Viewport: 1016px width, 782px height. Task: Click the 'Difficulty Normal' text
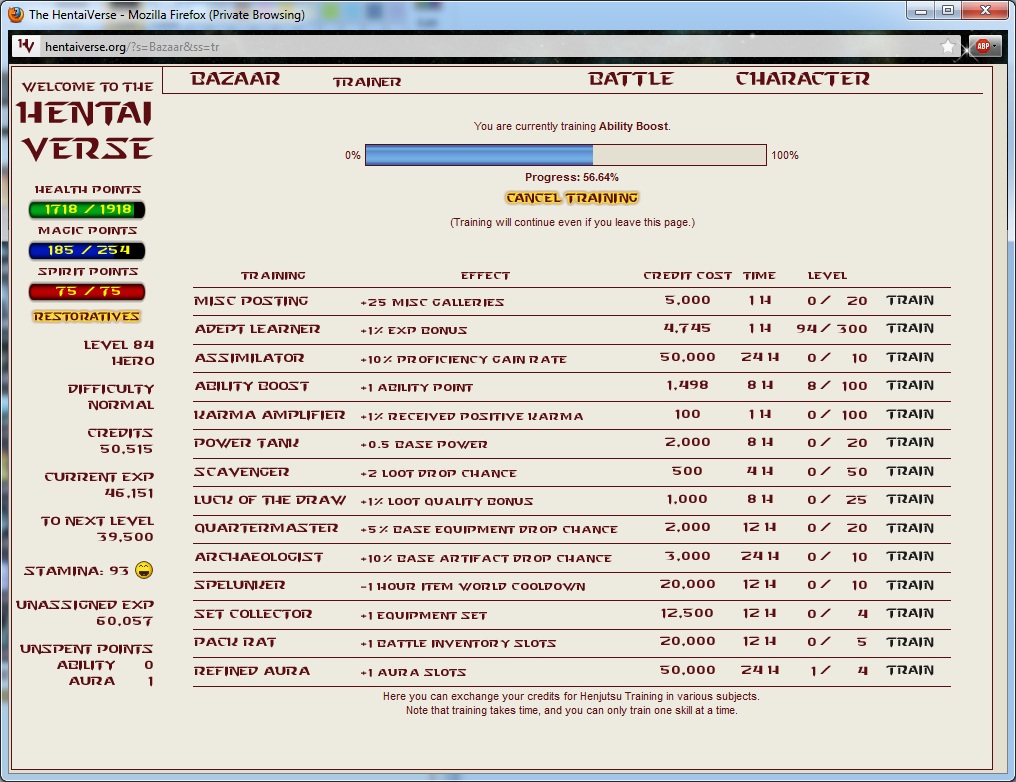tap(111, 397)
